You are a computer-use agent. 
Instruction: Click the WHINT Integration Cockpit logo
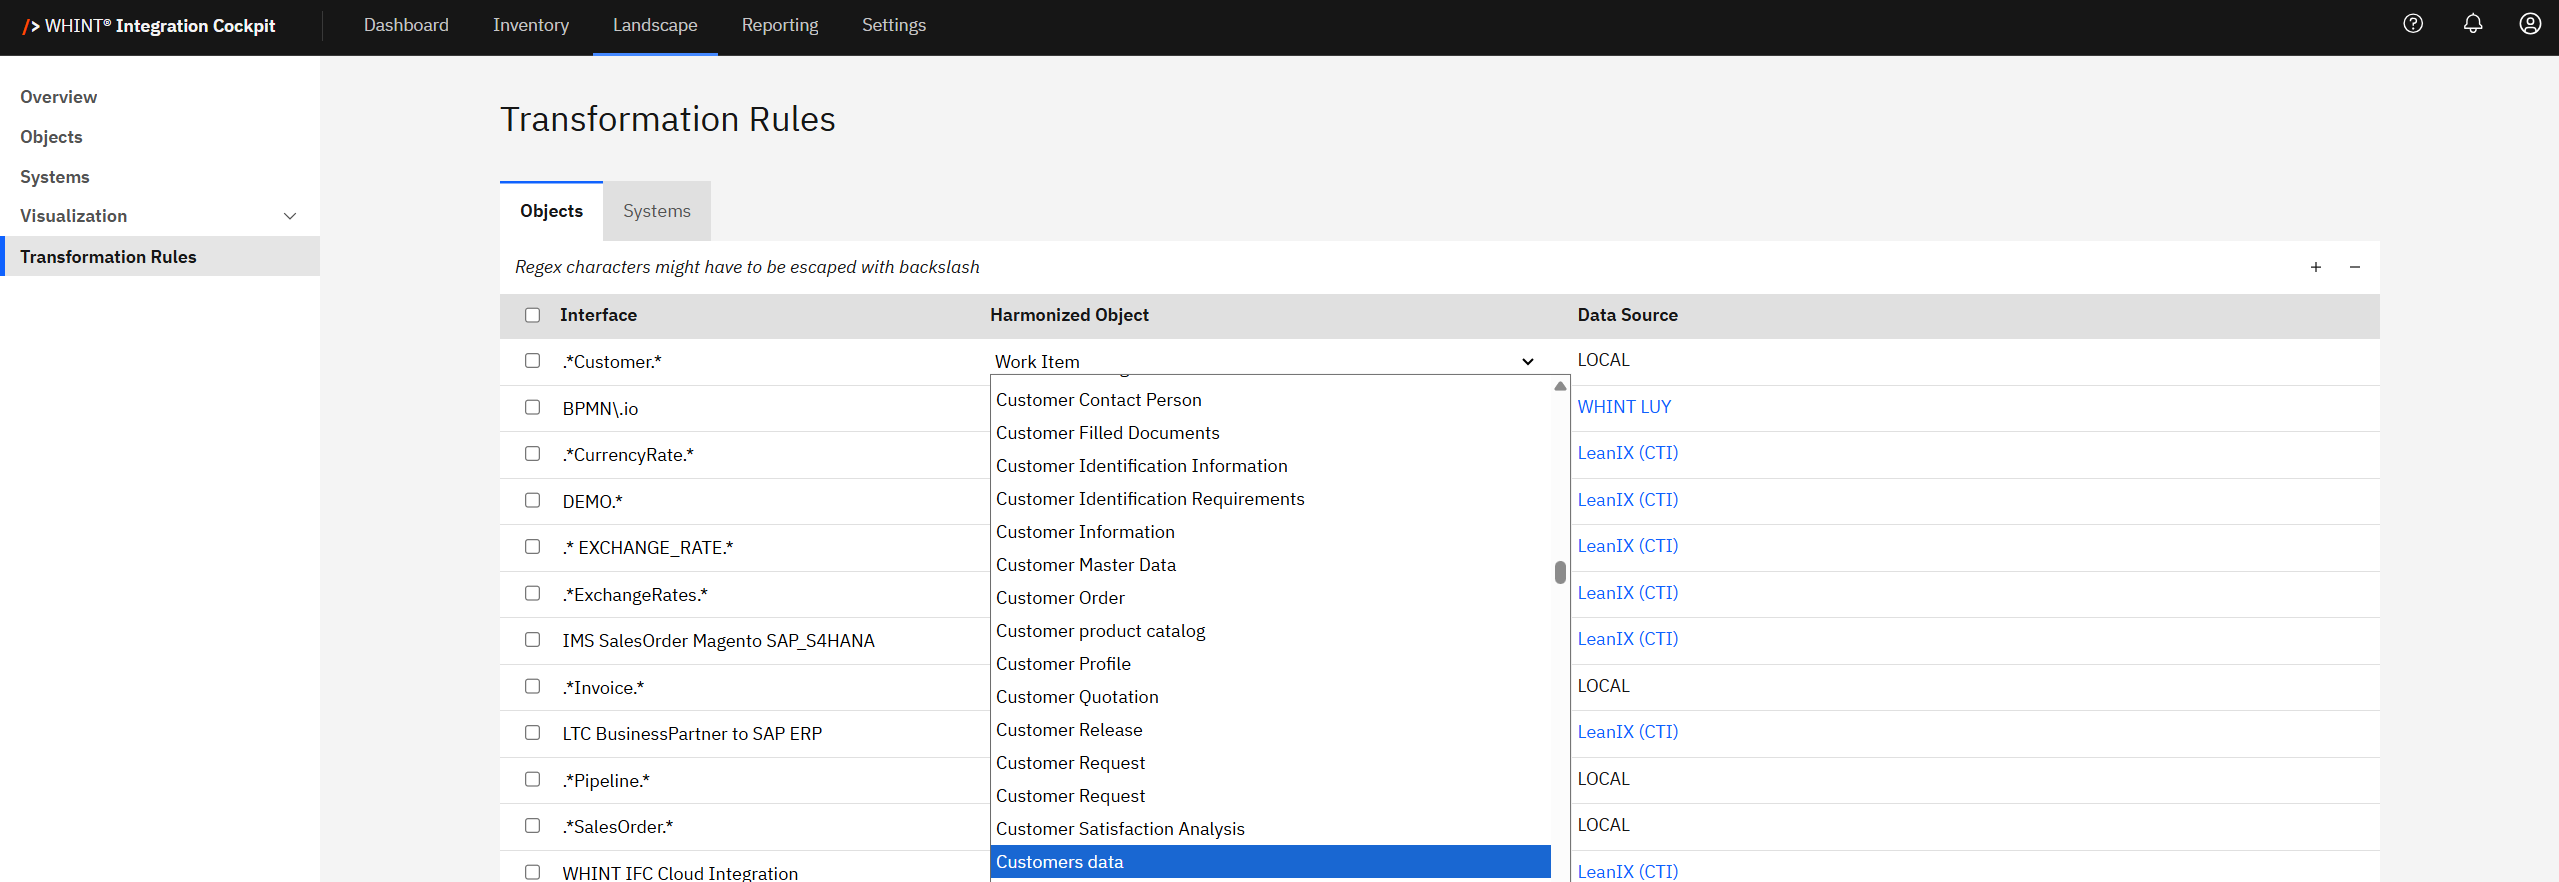click(x=149, y=26)
